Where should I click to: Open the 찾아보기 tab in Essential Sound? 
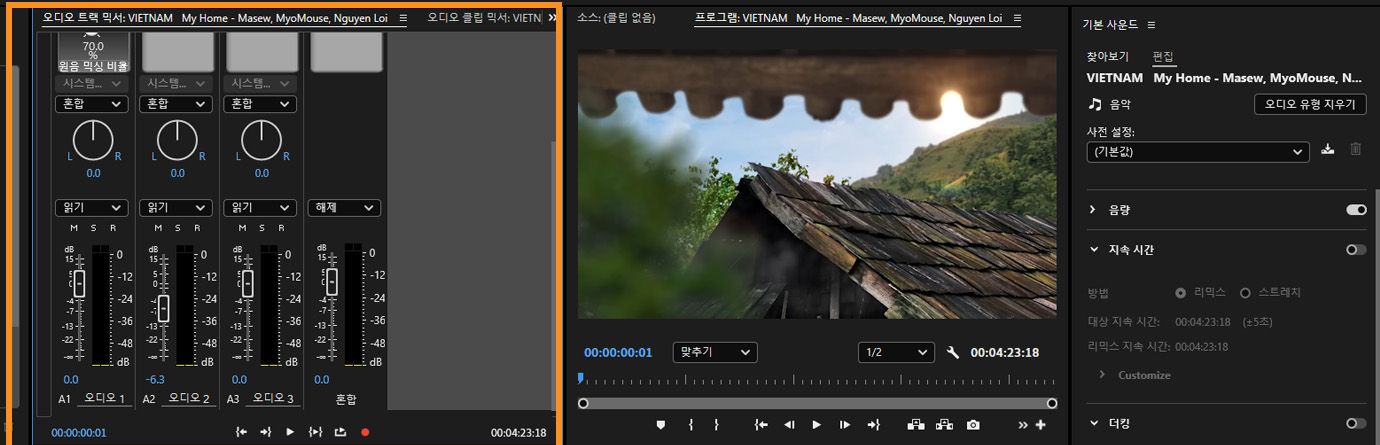click(x=1108, y=57)
